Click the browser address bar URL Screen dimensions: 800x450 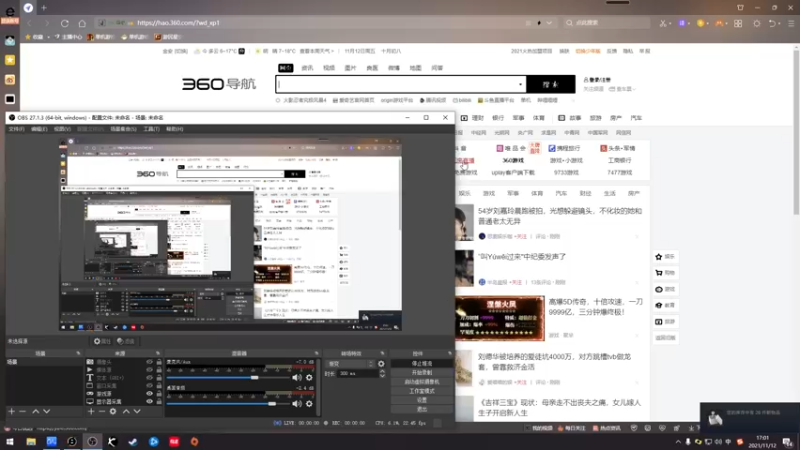[178, 23]
